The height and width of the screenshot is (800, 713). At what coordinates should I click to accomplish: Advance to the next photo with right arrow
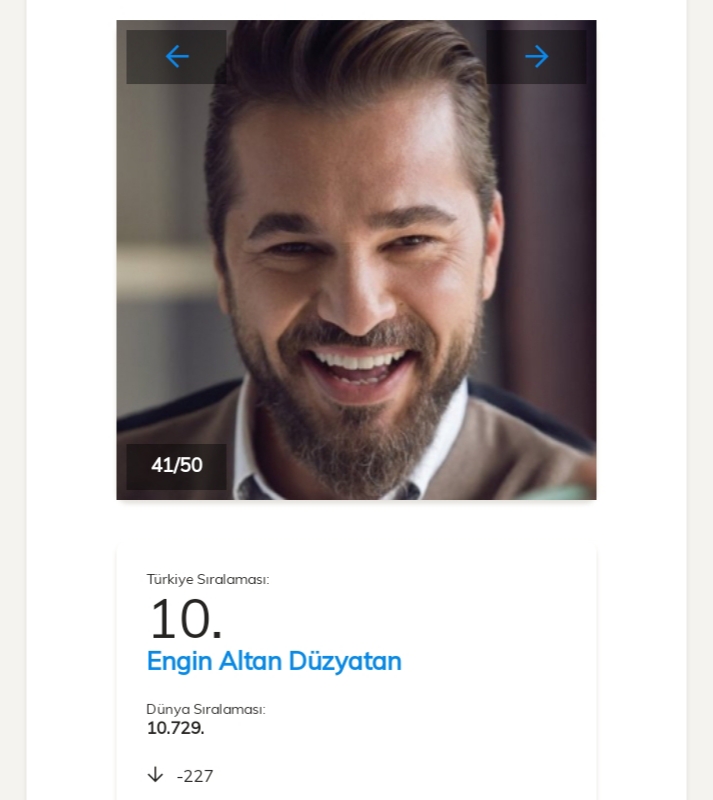(536, 57)
